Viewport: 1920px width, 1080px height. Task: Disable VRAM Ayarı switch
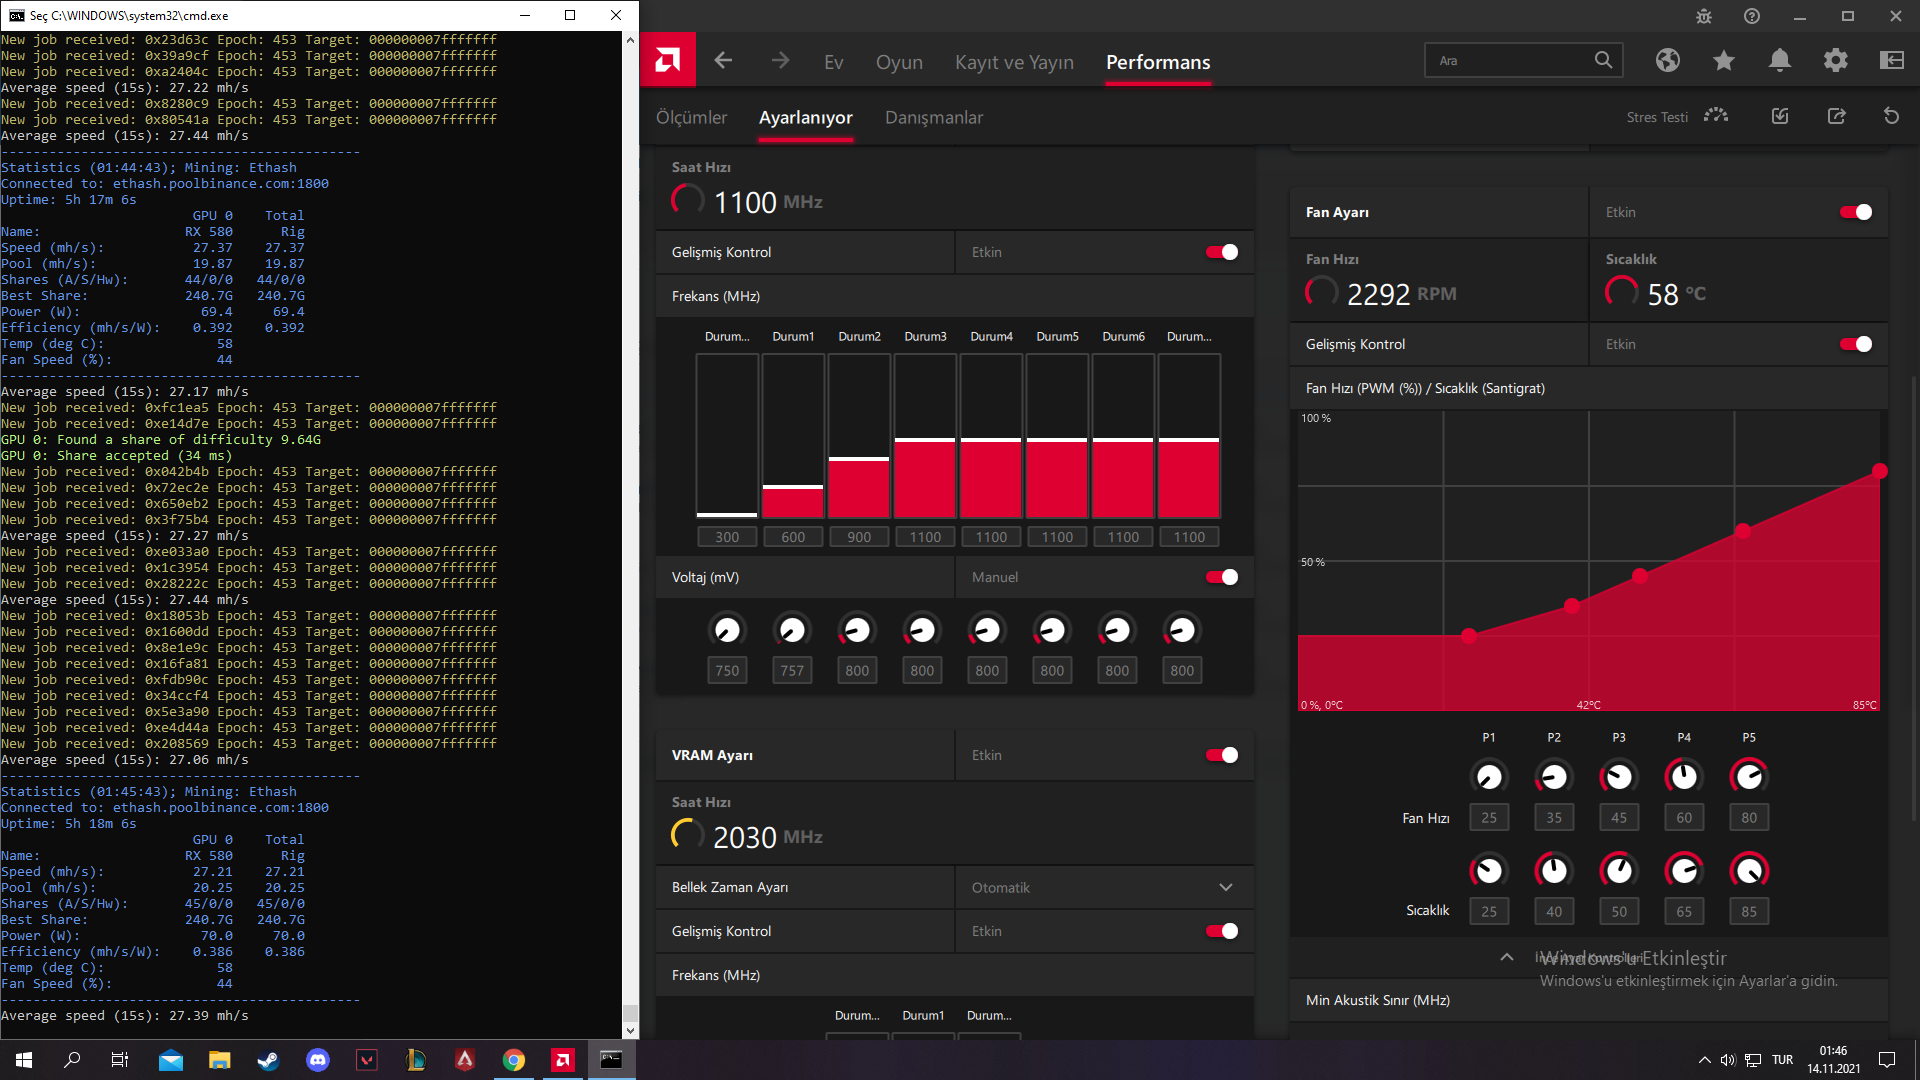(x=1221, y=755)
